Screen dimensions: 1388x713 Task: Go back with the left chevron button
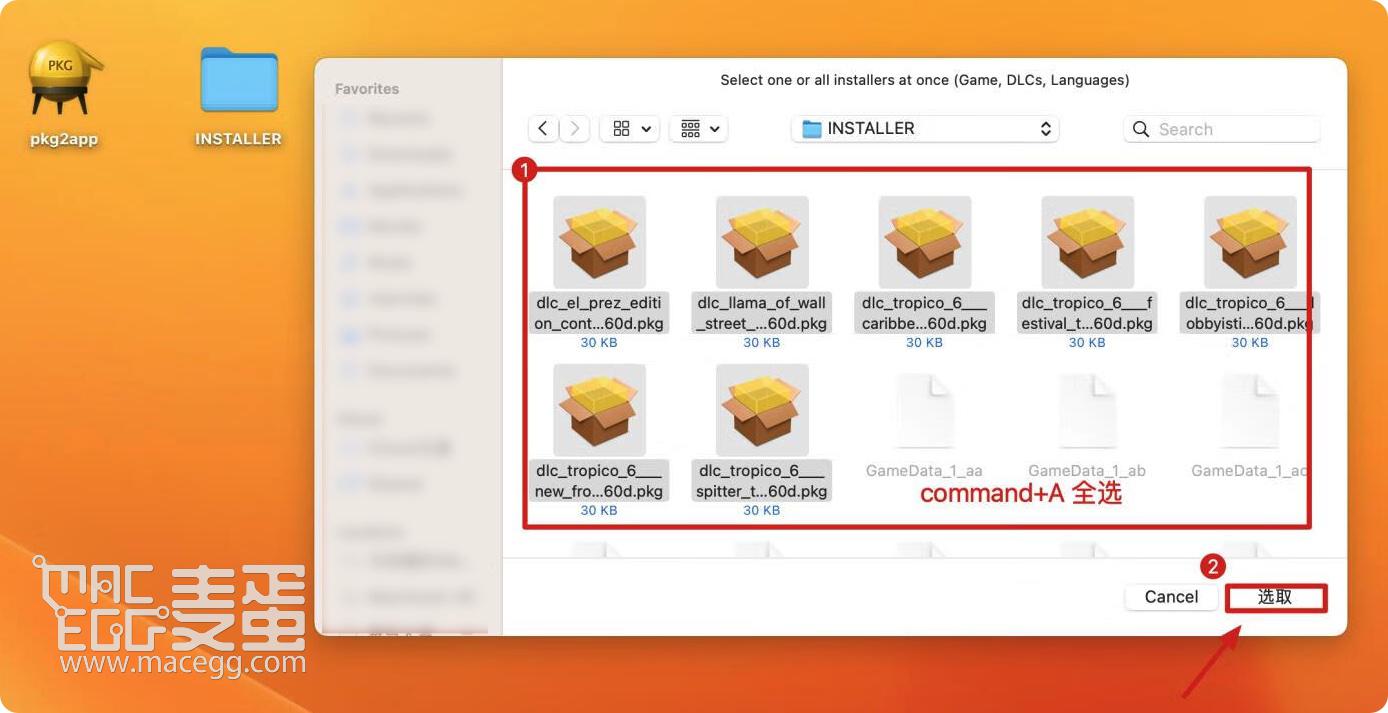(543, 128)
